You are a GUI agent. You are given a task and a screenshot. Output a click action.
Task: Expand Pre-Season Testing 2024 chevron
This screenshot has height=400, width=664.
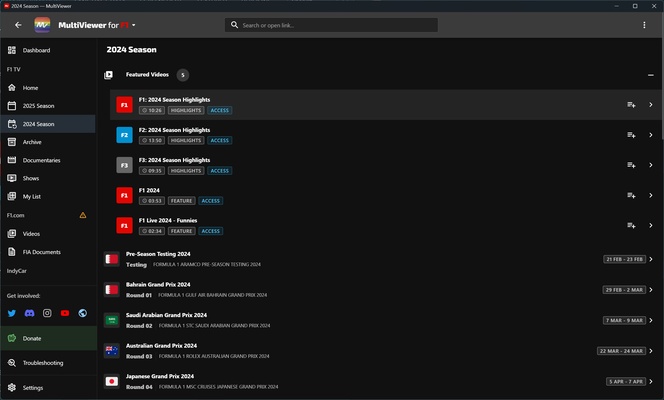[651, 259]
